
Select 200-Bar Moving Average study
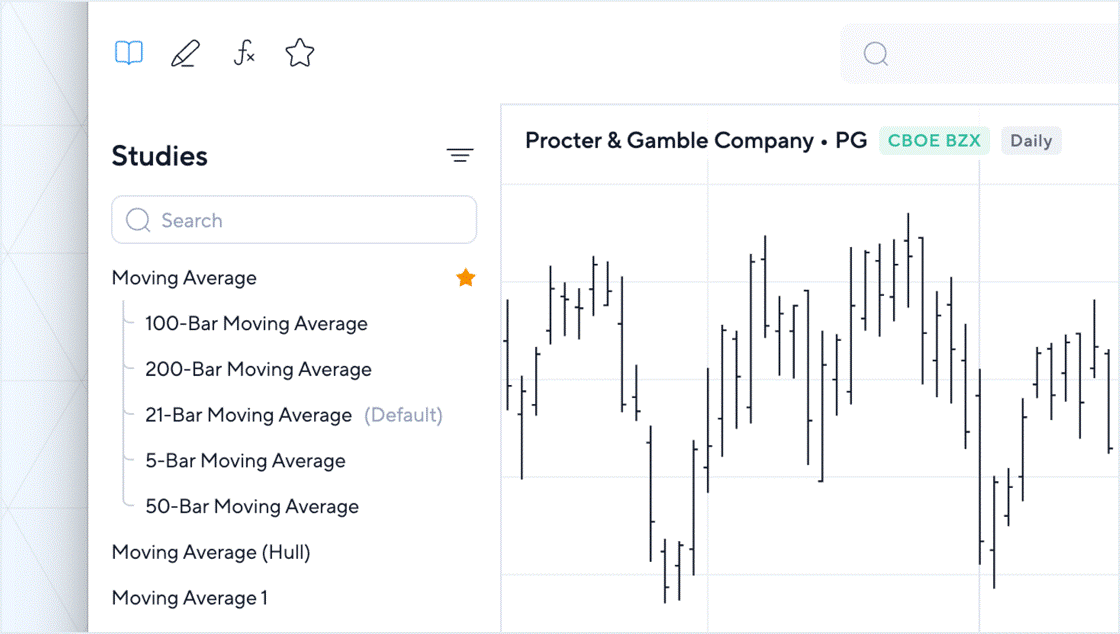coord(258,370)
